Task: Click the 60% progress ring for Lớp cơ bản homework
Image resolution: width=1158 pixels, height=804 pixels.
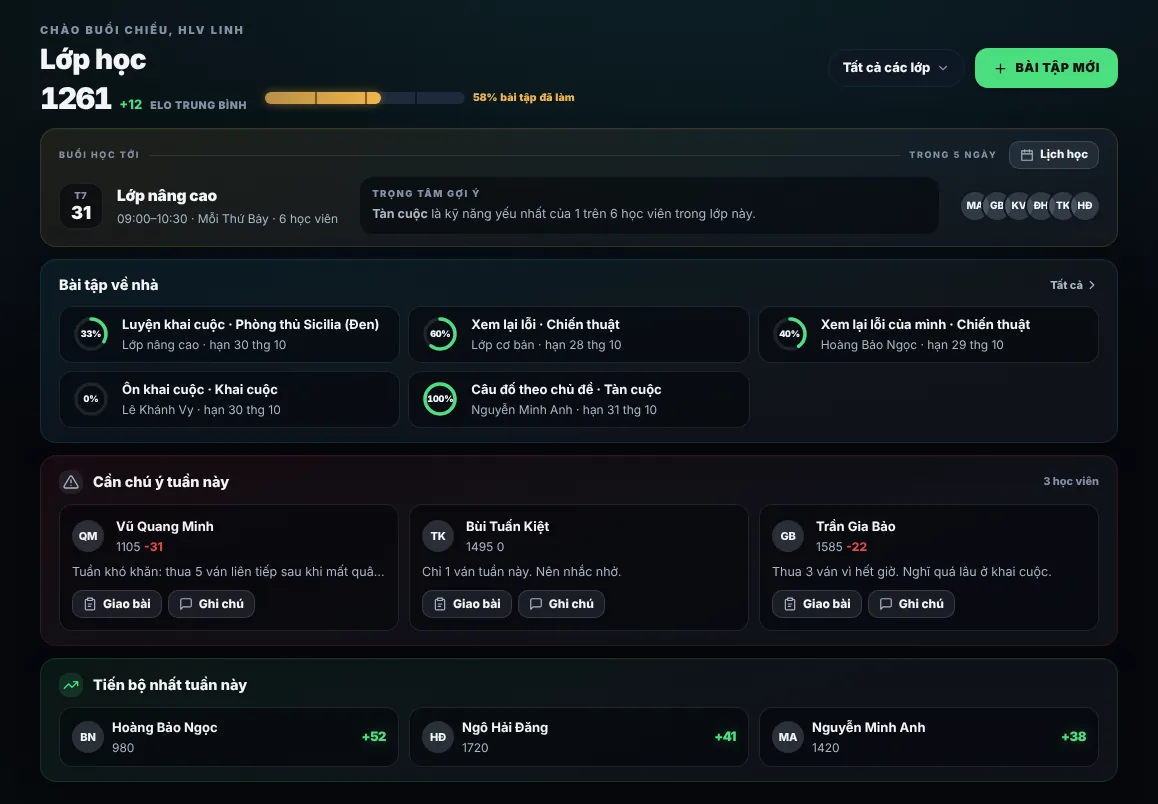Action: [x=440, y=334]
